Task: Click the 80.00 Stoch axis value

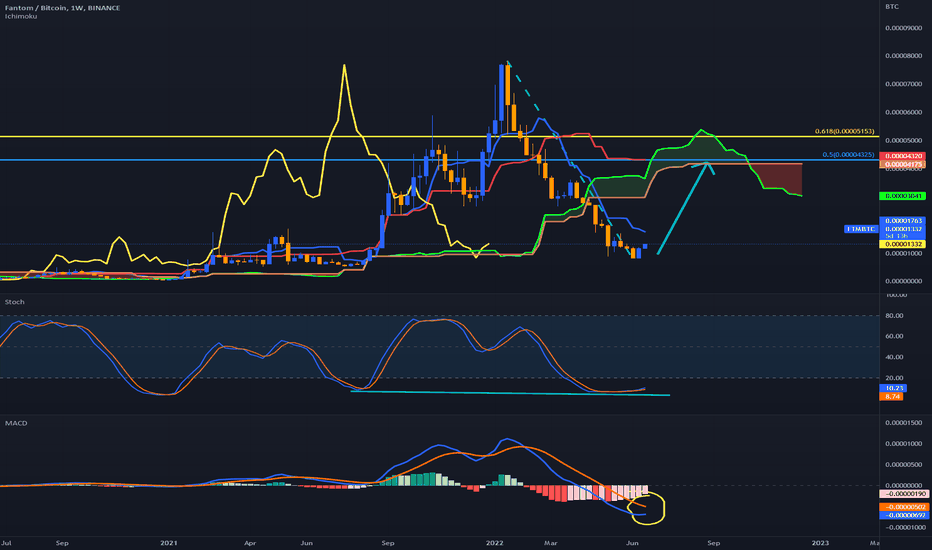Action: click(894, 316)
